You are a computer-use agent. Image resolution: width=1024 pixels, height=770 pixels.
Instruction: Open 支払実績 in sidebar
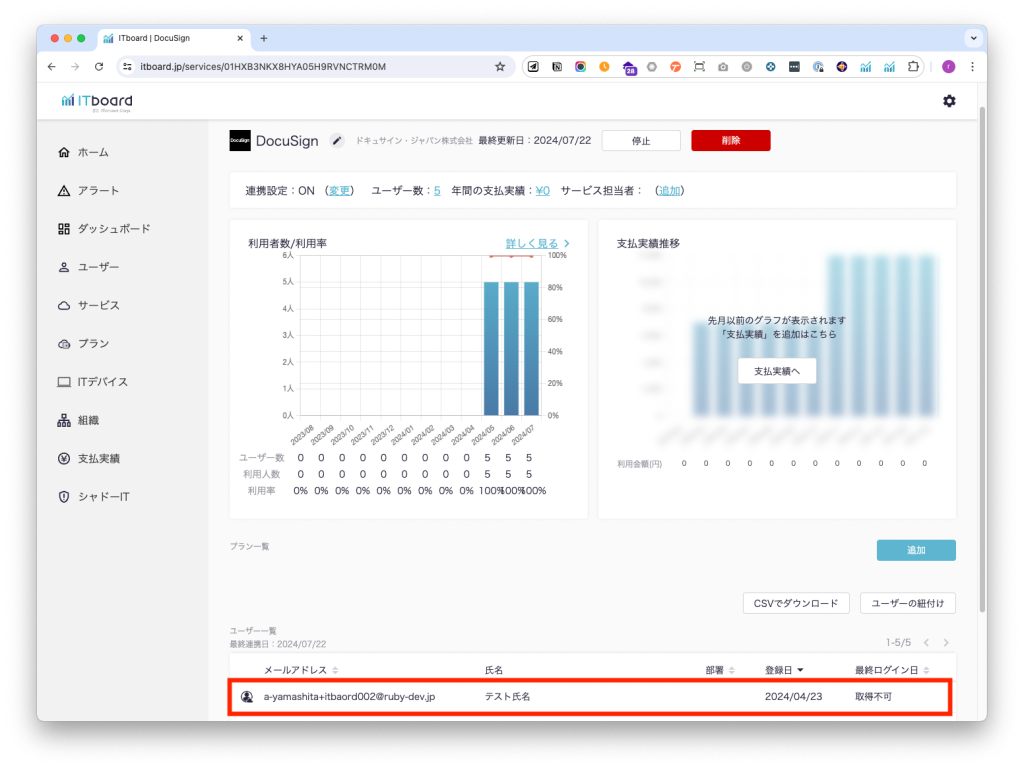[x=98, y=459]
